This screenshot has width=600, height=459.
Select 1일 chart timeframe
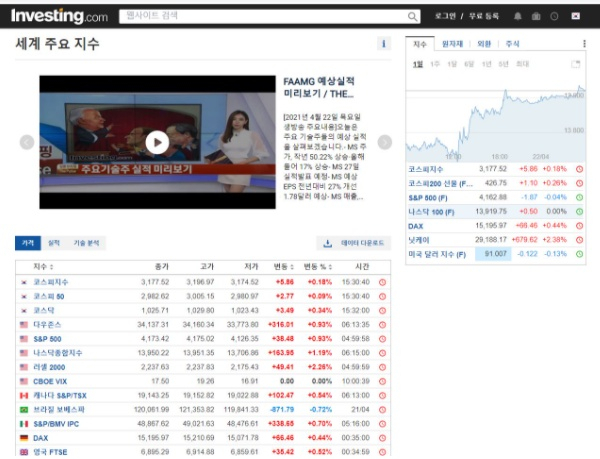click(x=418, y=64)
